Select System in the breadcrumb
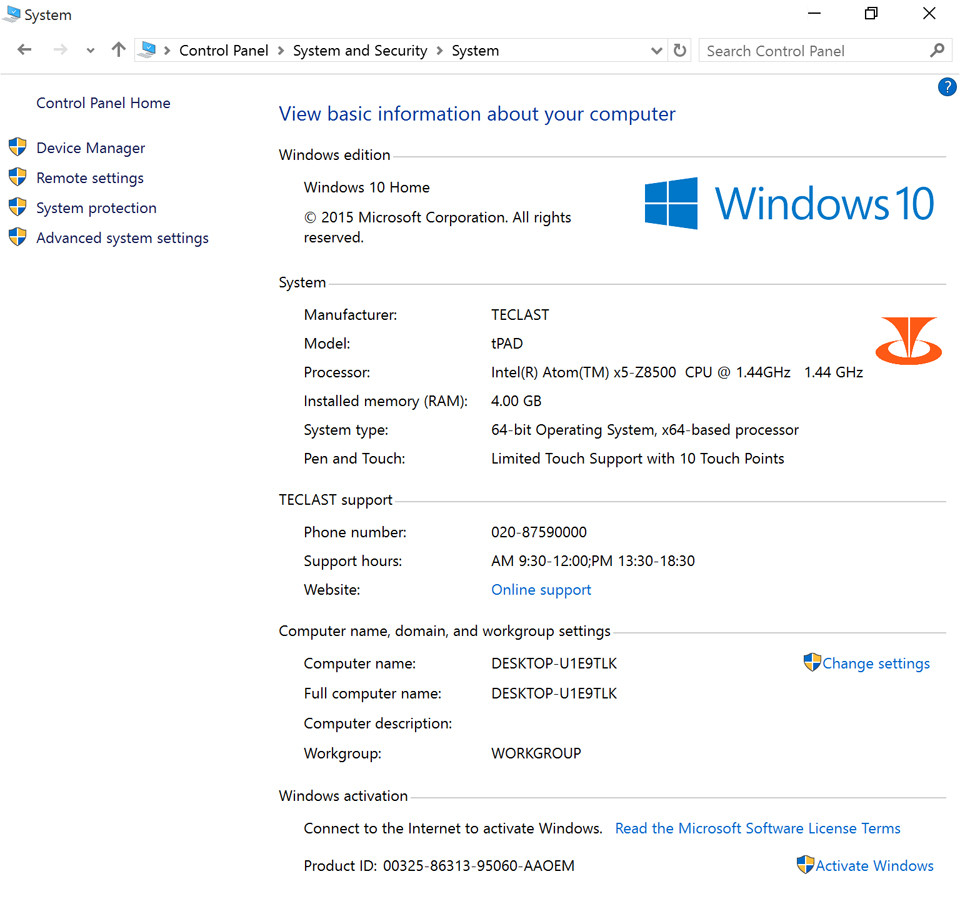The image size is (960, 909). tap(475, 51)
